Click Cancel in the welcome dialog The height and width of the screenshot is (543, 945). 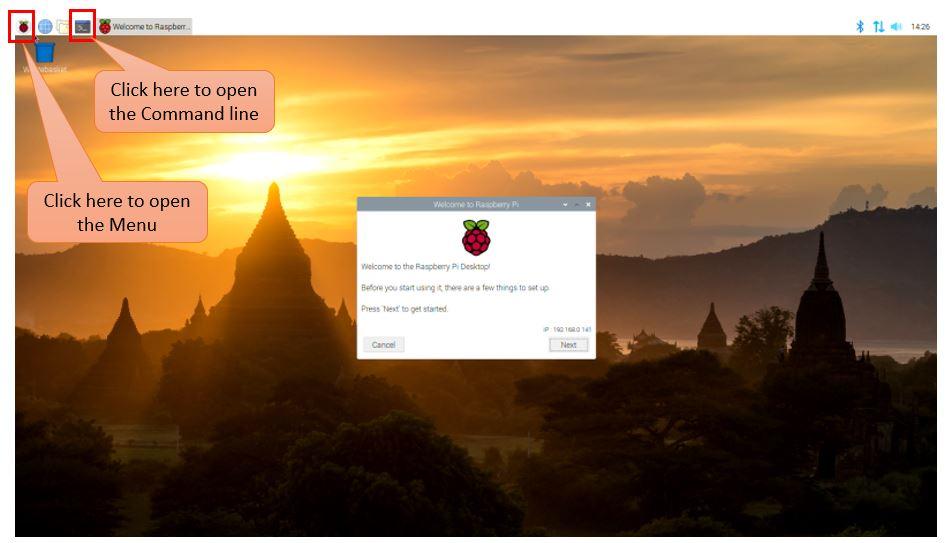(383, 345)
